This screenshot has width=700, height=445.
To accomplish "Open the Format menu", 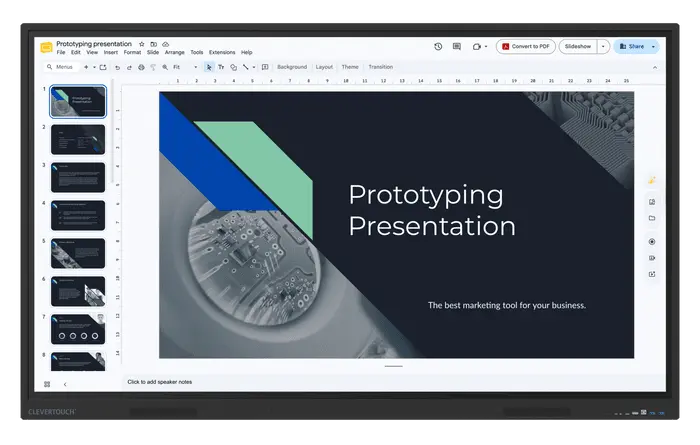I will [x=132, y=53].
